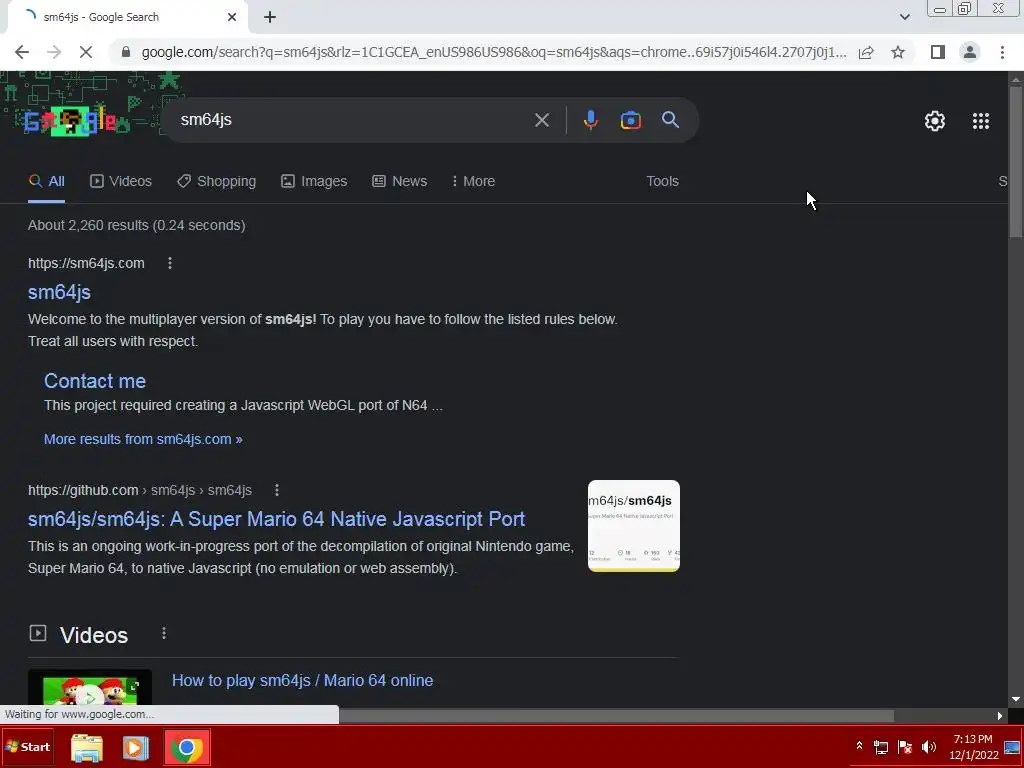Click the Google doodle logo
1024x768 pixels.
coord(71,121)
